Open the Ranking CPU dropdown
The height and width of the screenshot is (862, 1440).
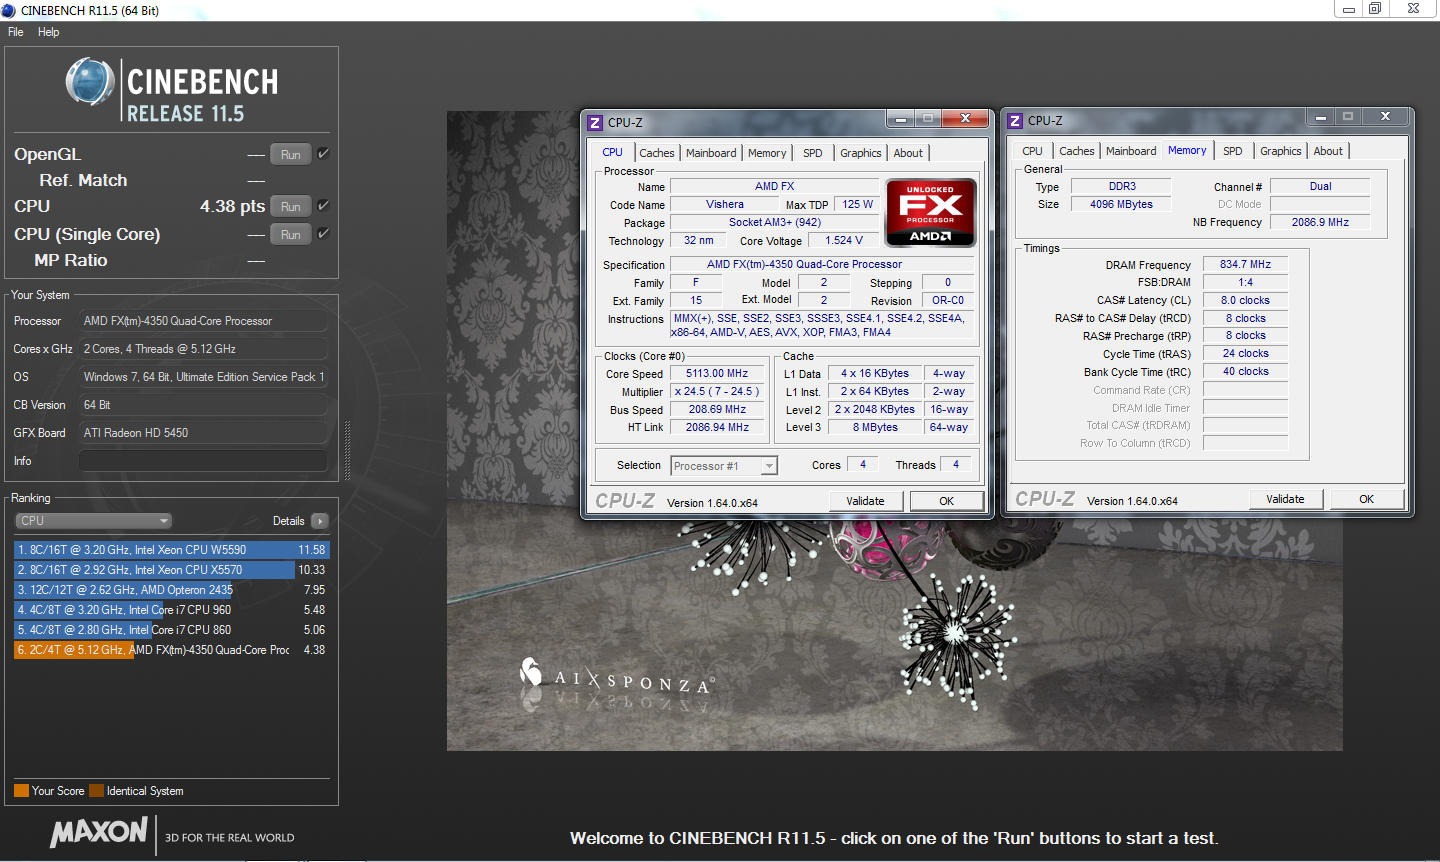94,521
